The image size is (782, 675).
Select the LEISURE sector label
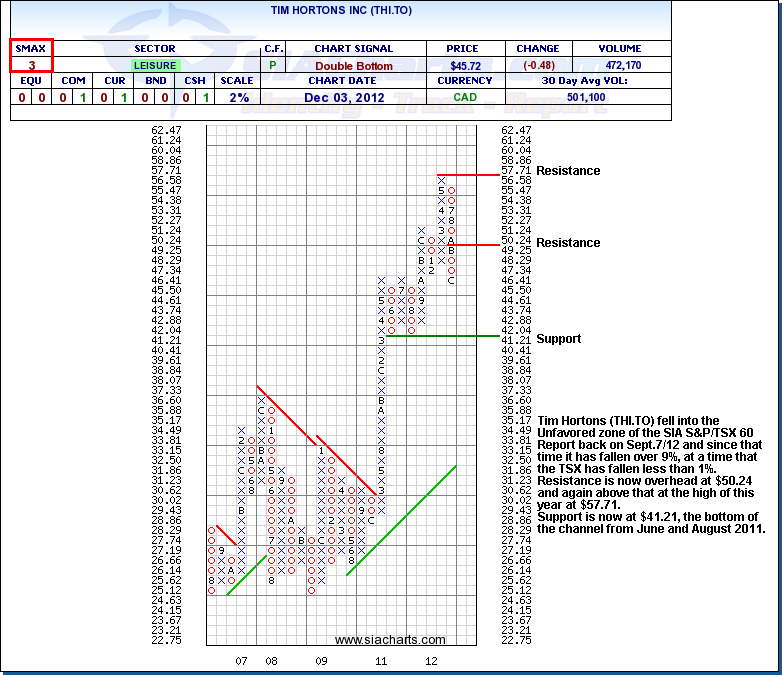(x=153, y=65)
